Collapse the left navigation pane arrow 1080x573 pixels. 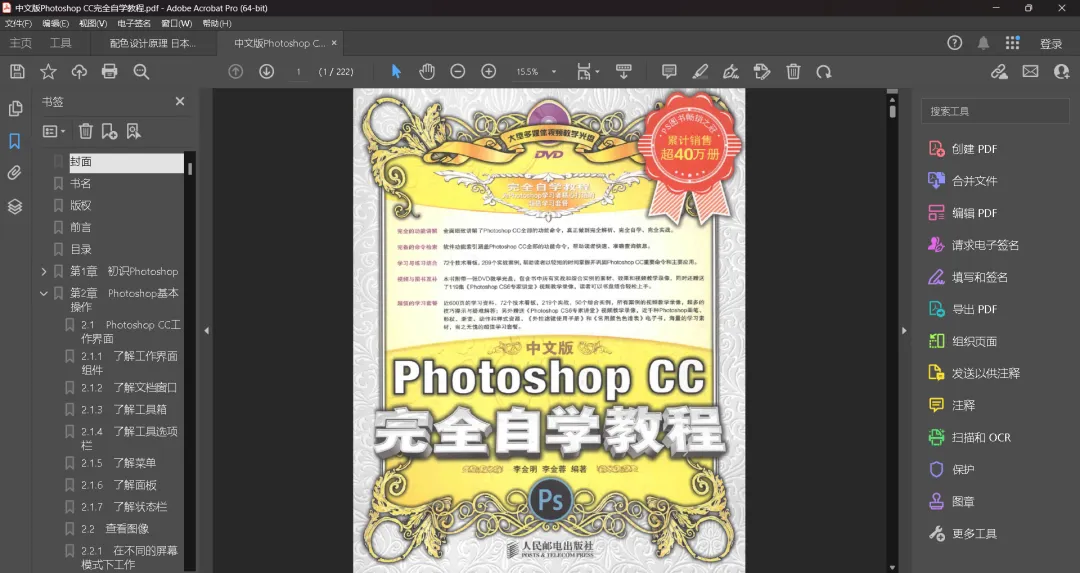point(207,331)
